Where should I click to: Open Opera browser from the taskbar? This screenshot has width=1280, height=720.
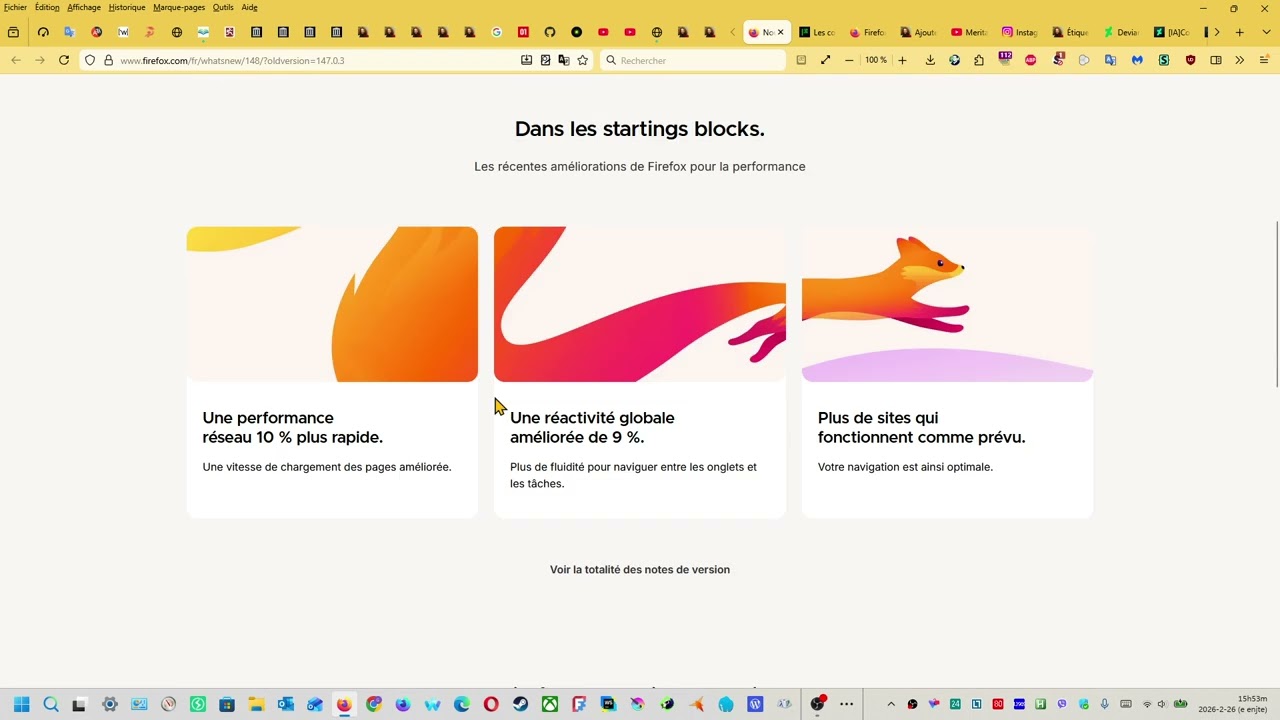click(x=491, y=704)
